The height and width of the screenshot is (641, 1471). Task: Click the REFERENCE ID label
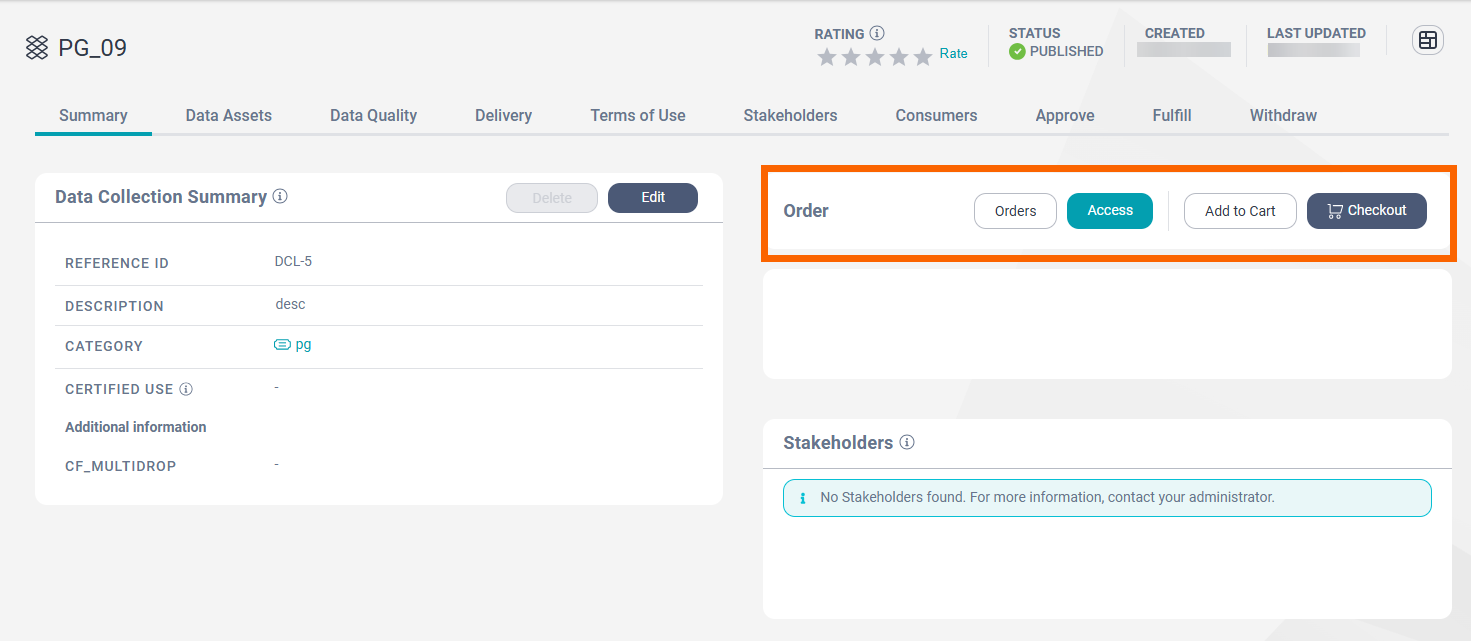coord(117,264)
